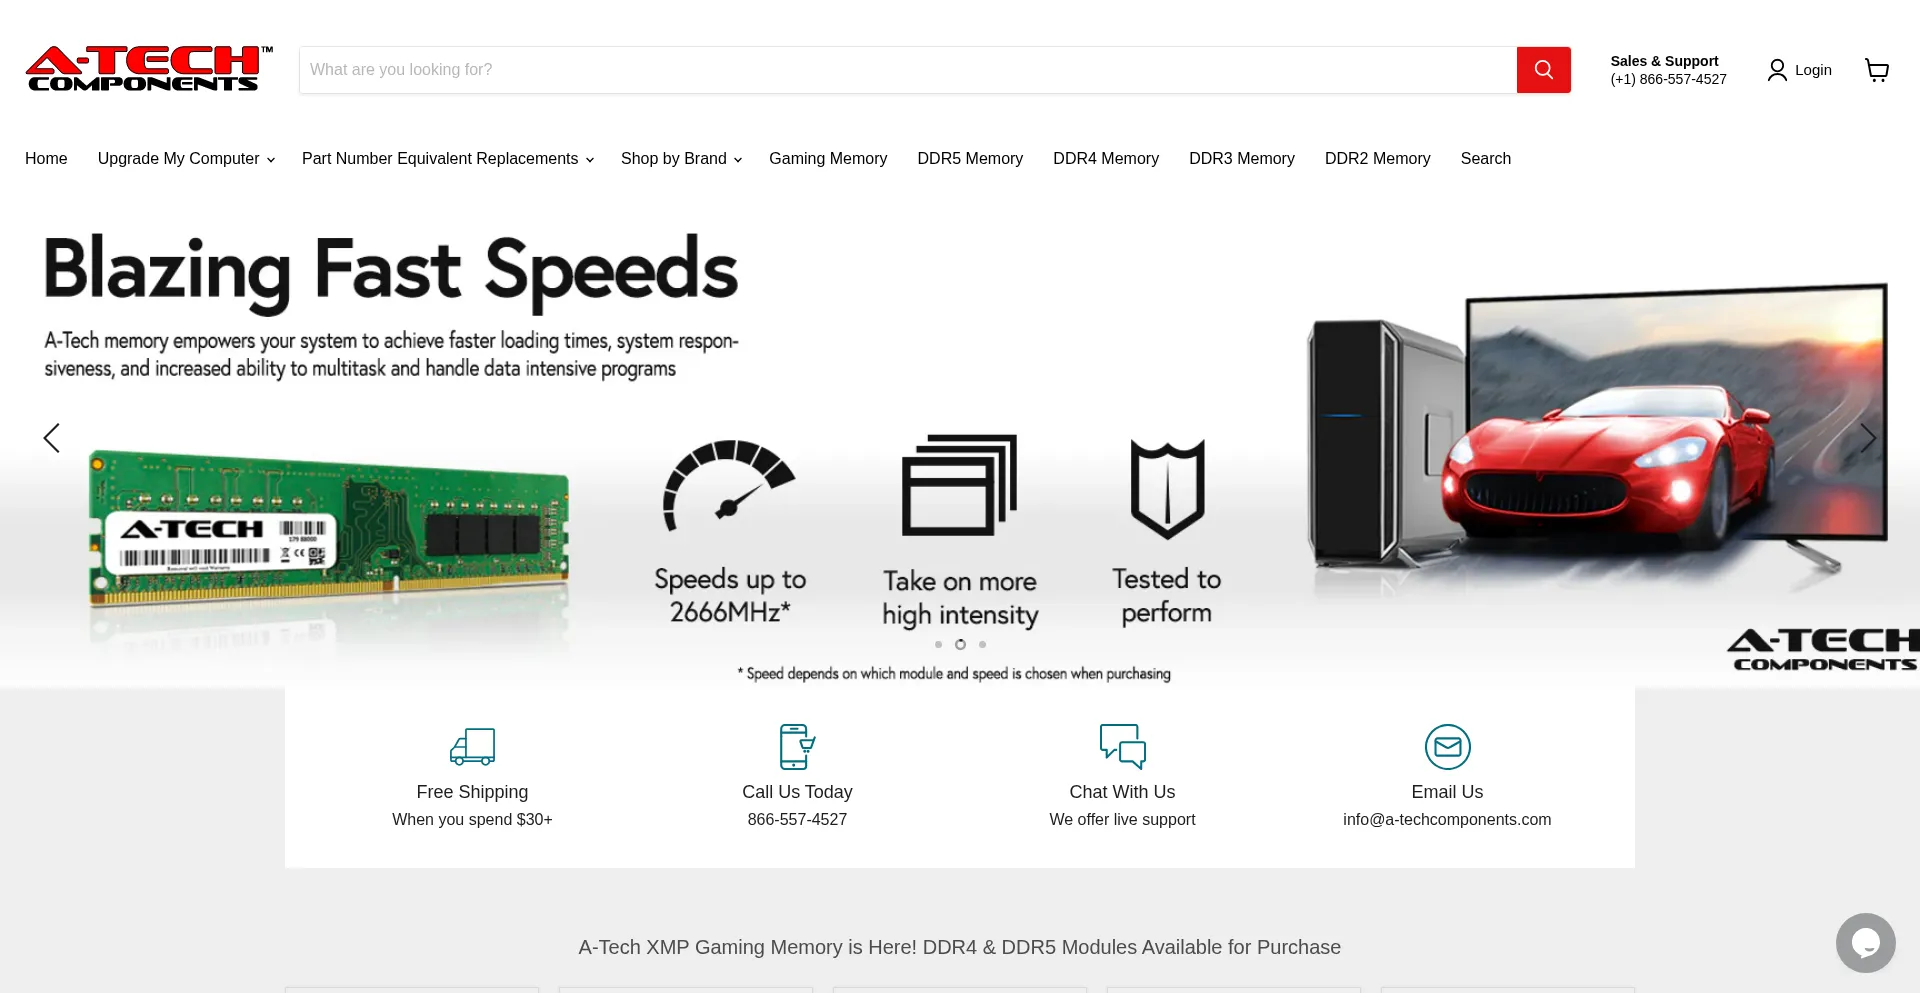Click the stacked windows multitasking icon
1920x993 pixels.
(960, 485)
